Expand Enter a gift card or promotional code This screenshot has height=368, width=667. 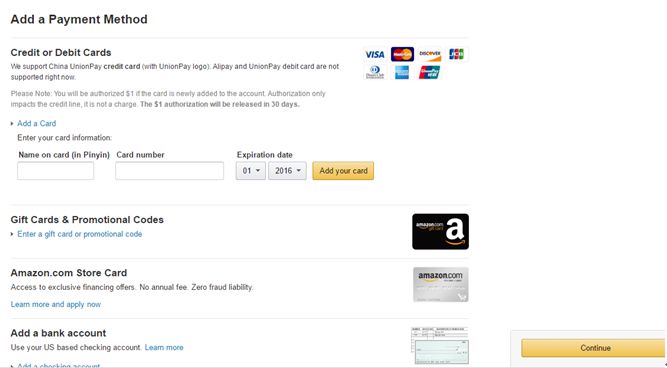[x=80, y=234]
